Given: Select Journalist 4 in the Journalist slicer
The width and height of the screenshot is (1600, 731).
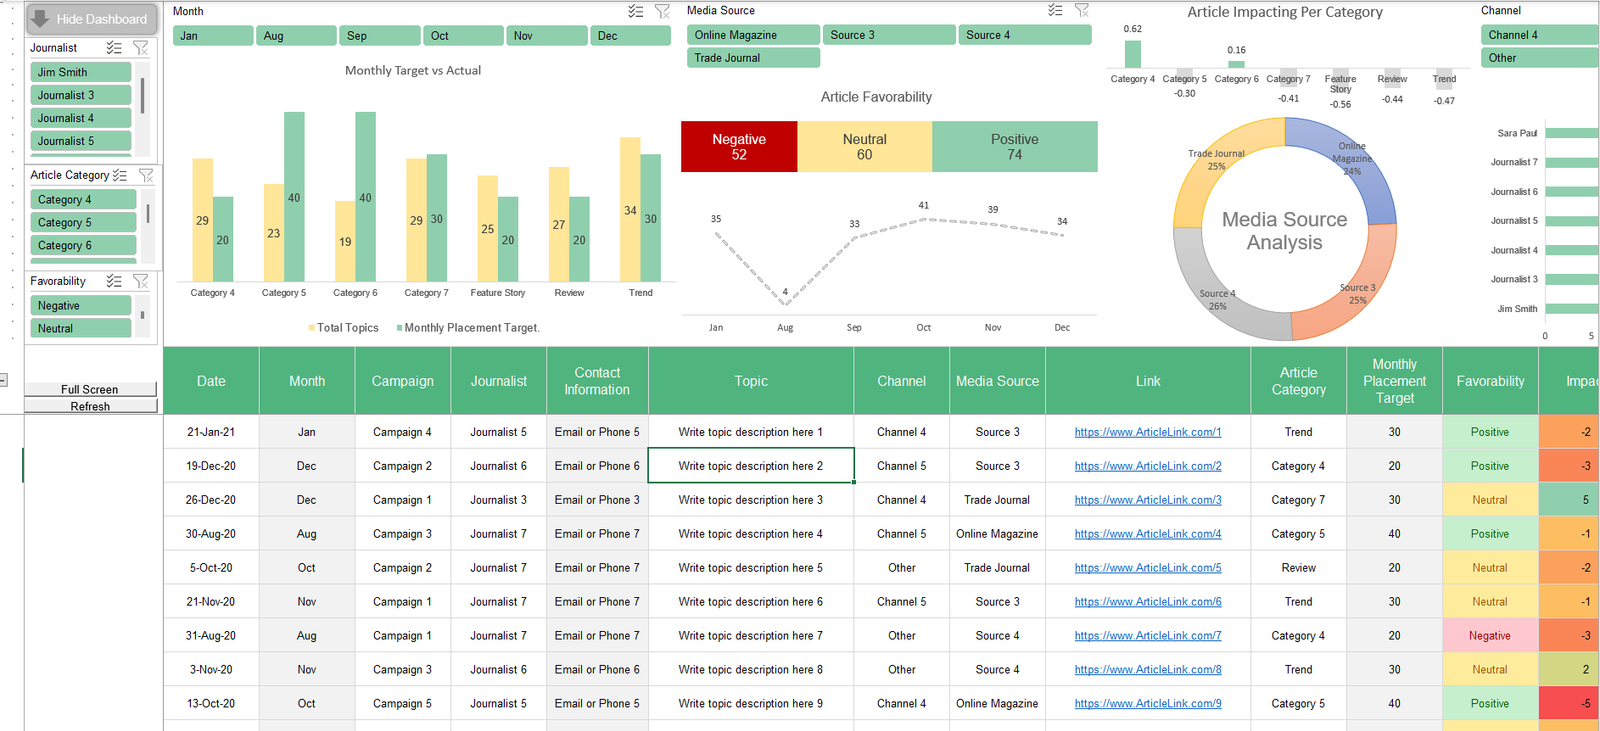Looking at the screenshot, I should [81, 118].
